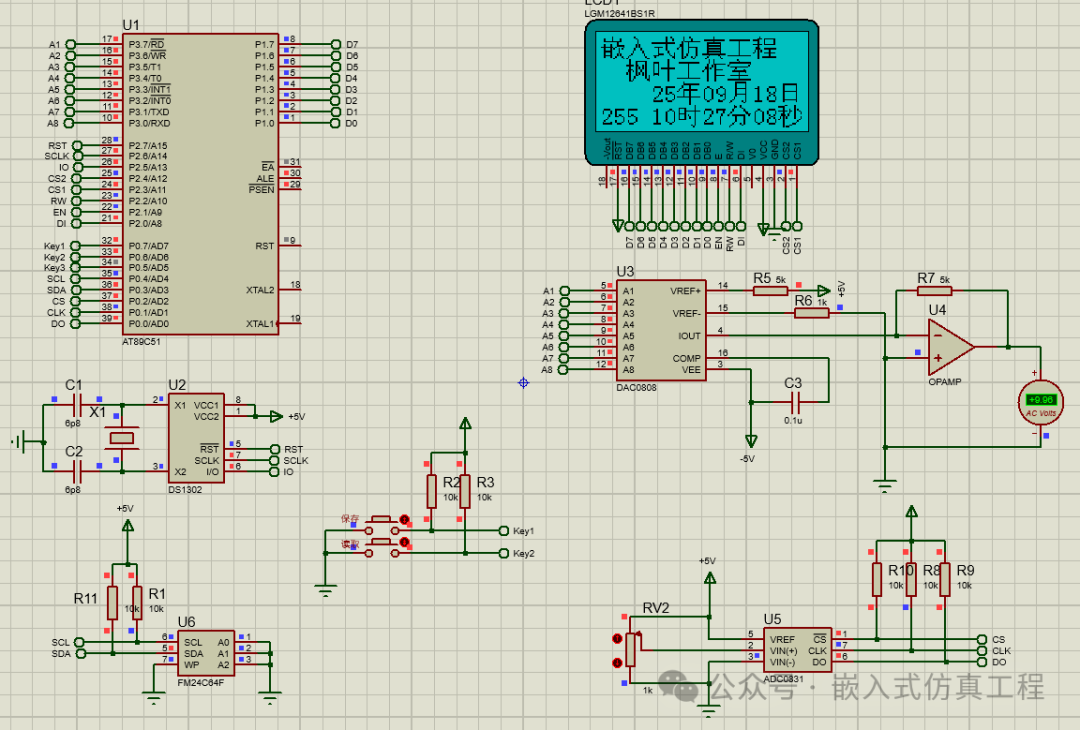Click the DAC0808 part label

point(636,388)
